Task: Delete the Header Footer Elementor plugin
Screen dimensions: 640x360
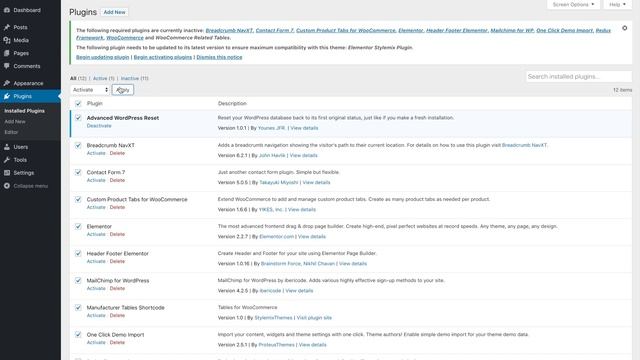Action: click(x=117, y=261)
